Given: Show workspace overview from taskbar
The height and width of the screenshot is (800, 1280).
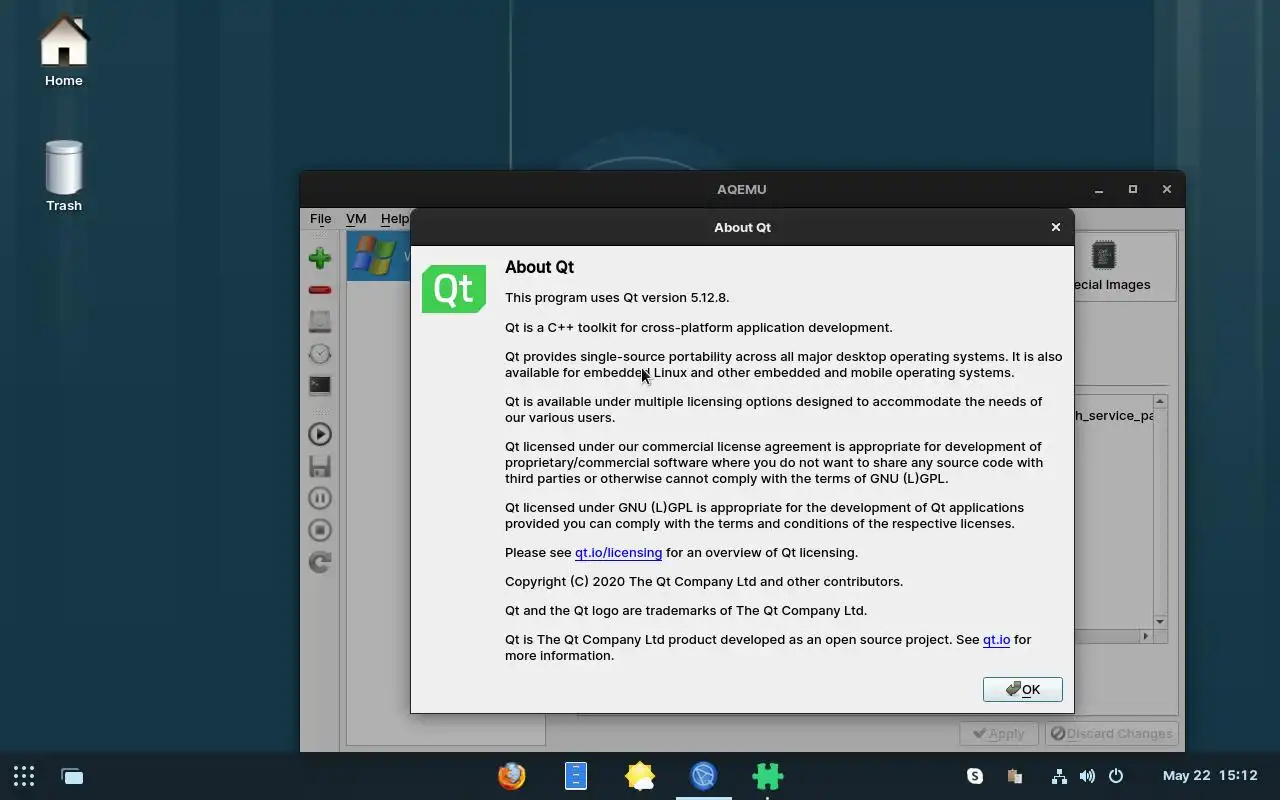Looking at the screenshot, I should coord(72,776).
